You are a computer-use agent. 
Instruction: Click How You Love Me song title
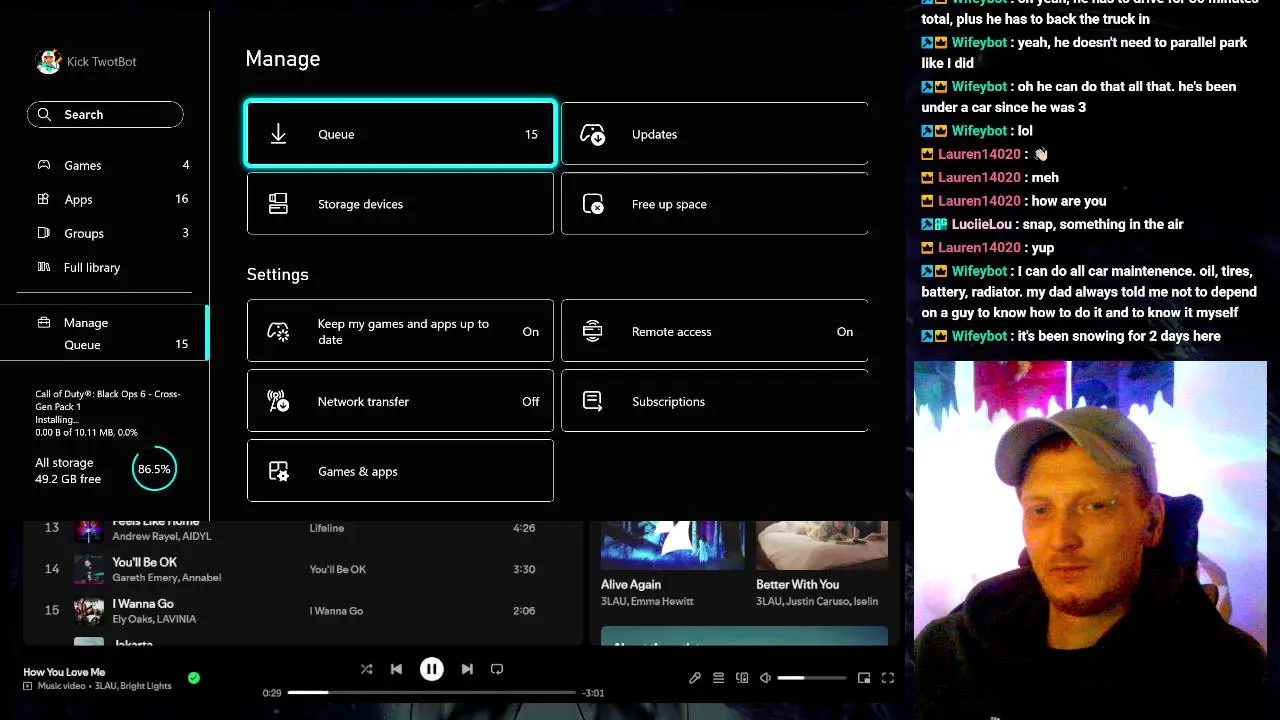(64, 672)
